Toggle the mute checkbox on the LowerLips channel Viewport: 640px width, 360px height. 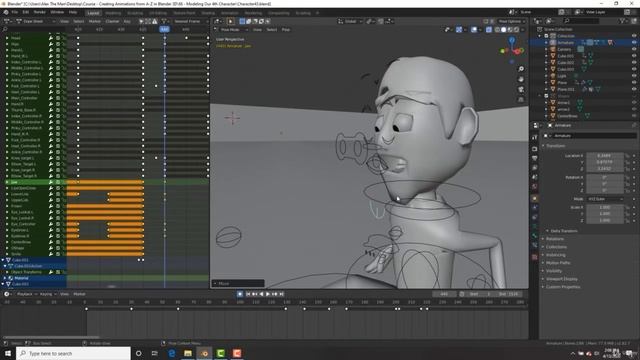[x=58, y=194]
